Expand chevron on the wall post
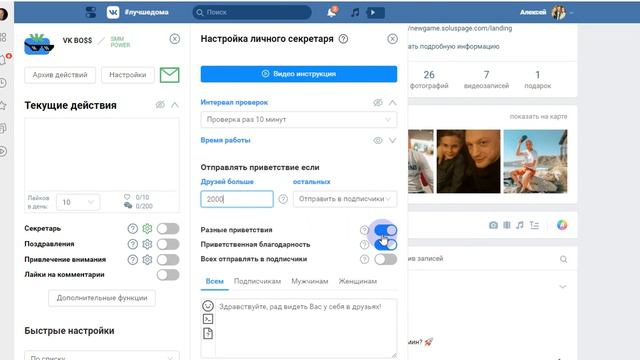 (563, 287)
